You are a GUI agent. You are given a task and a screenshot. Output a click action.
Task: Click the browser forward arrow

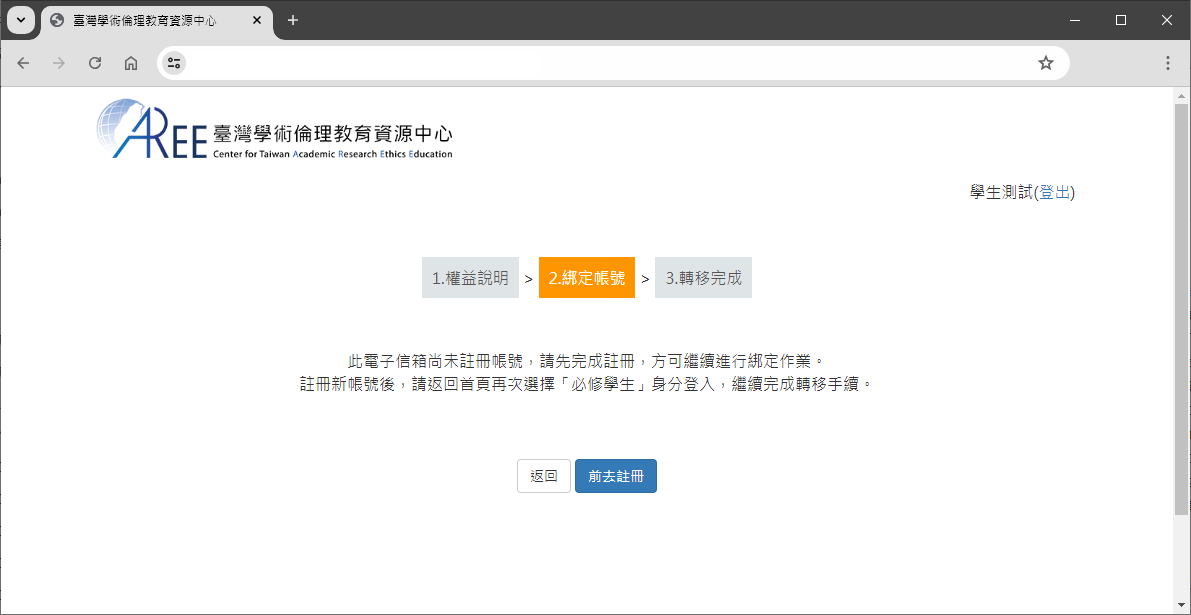coord(58,63)
